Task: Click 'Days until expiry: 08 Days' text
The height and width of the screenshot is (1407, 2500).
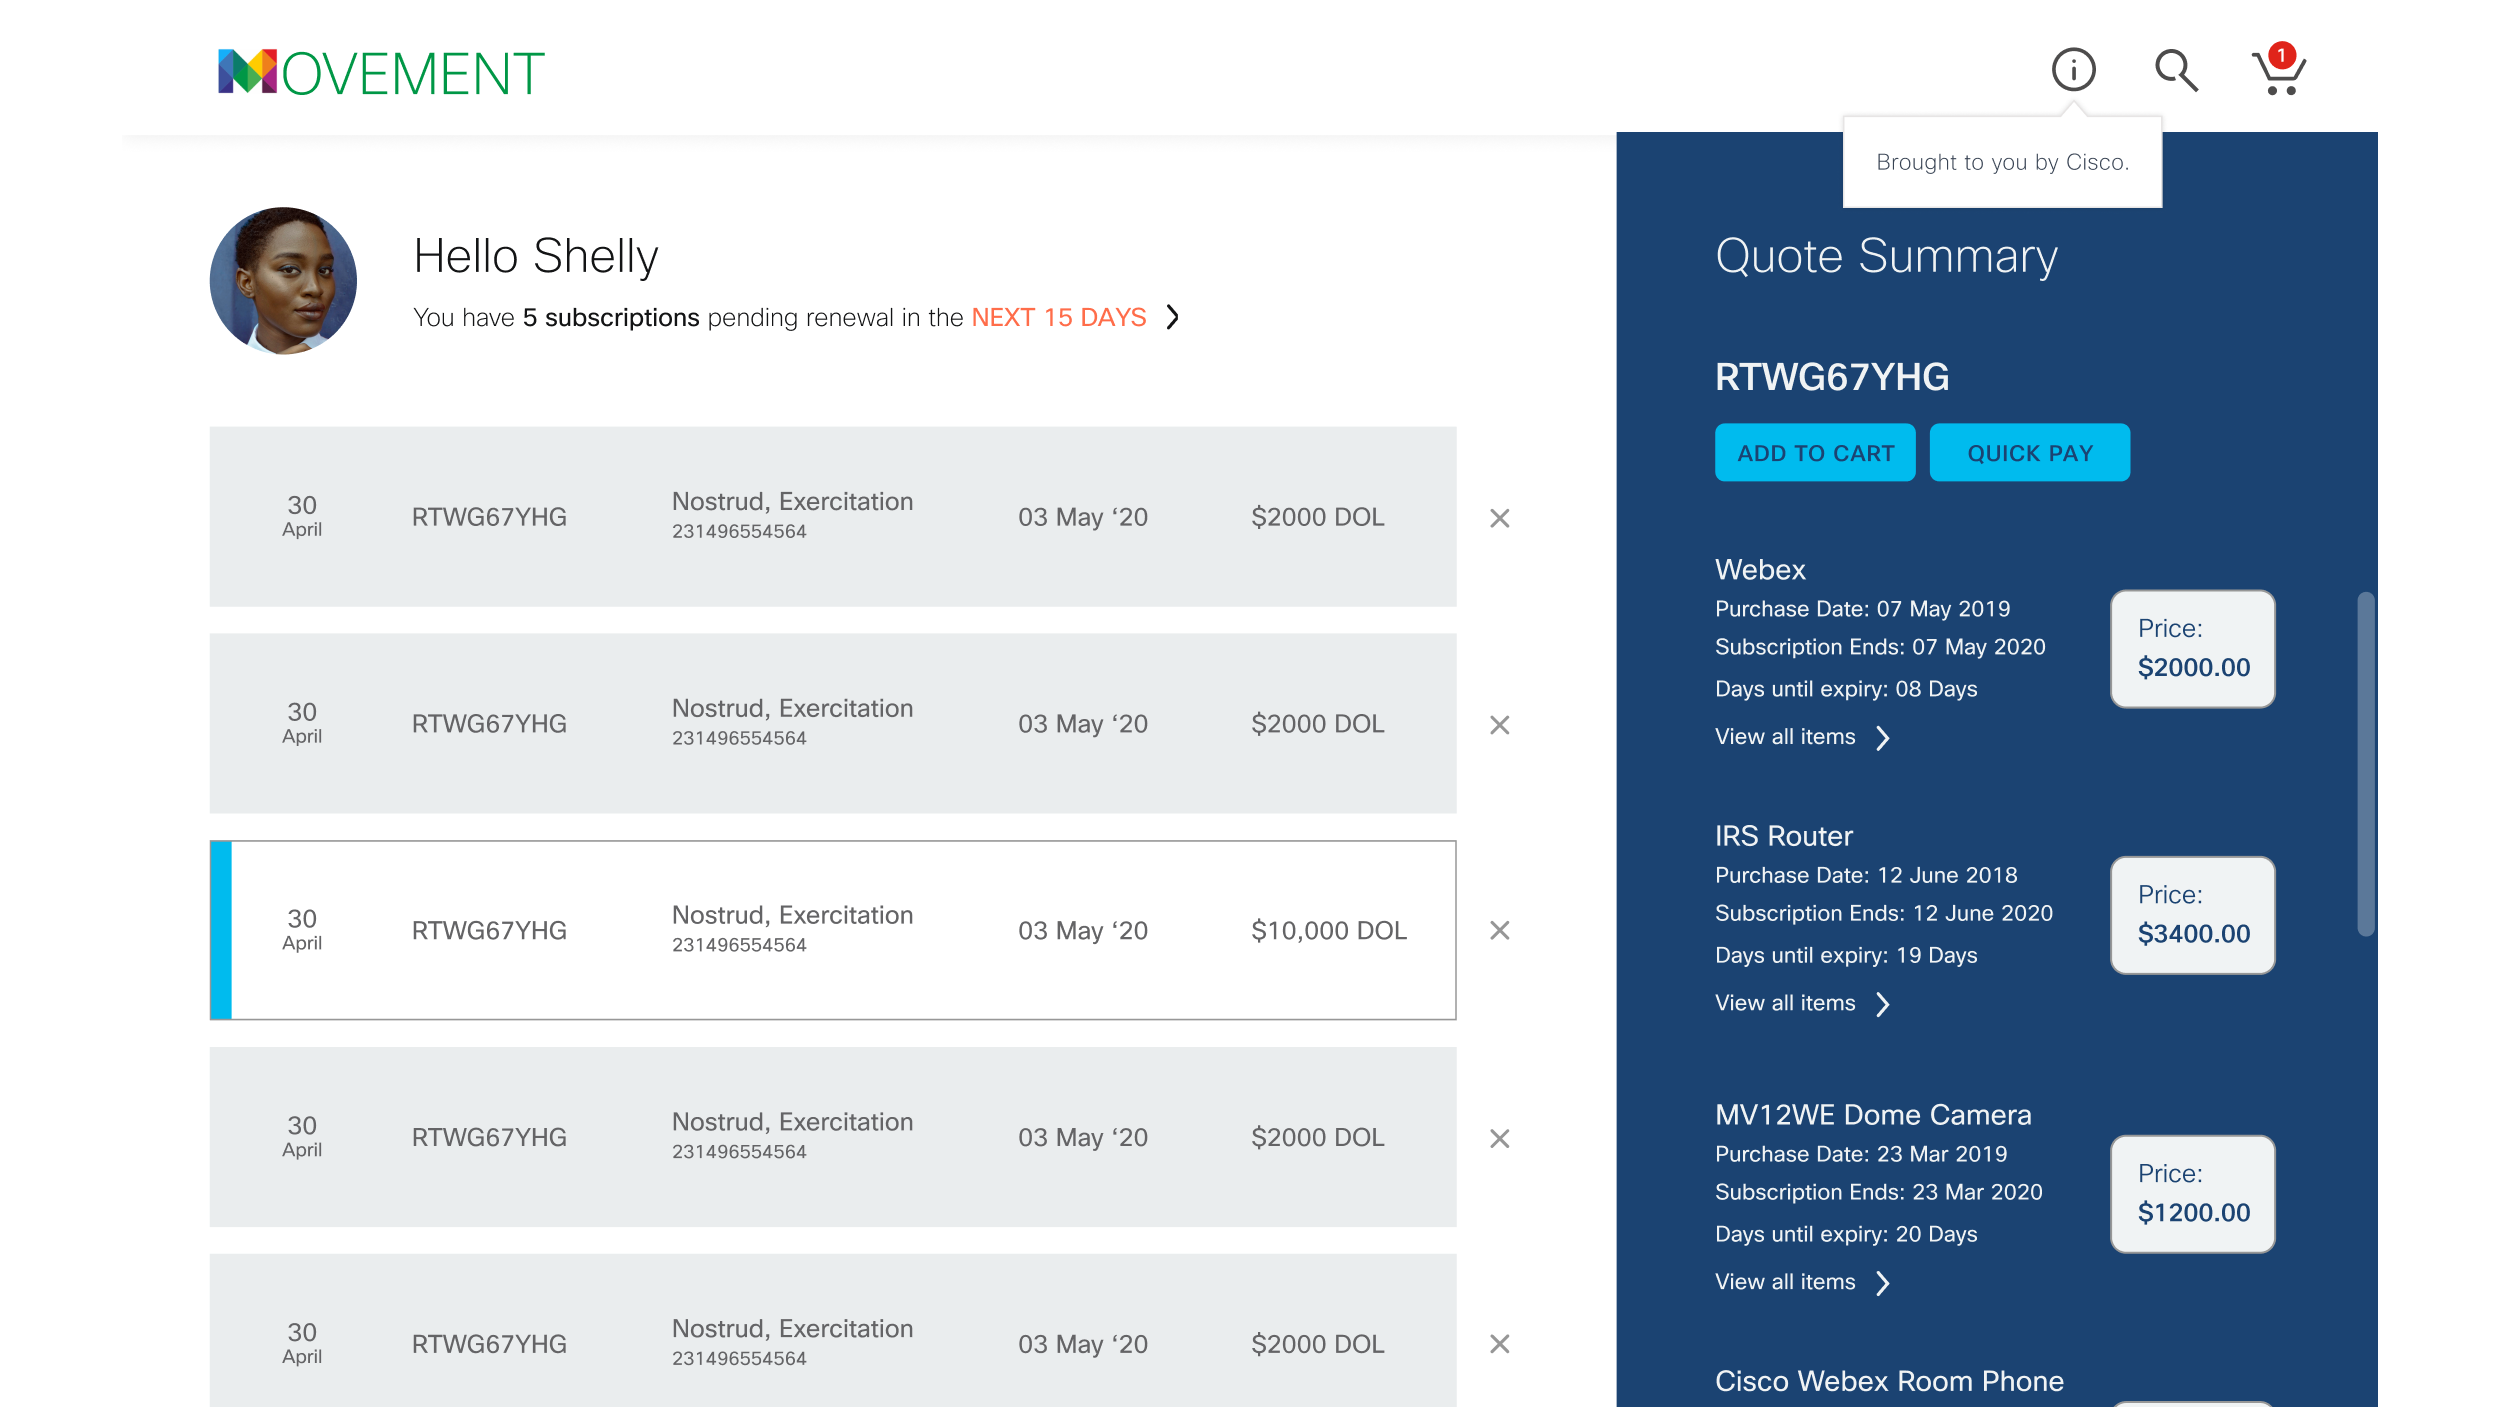Action: 1846,689
